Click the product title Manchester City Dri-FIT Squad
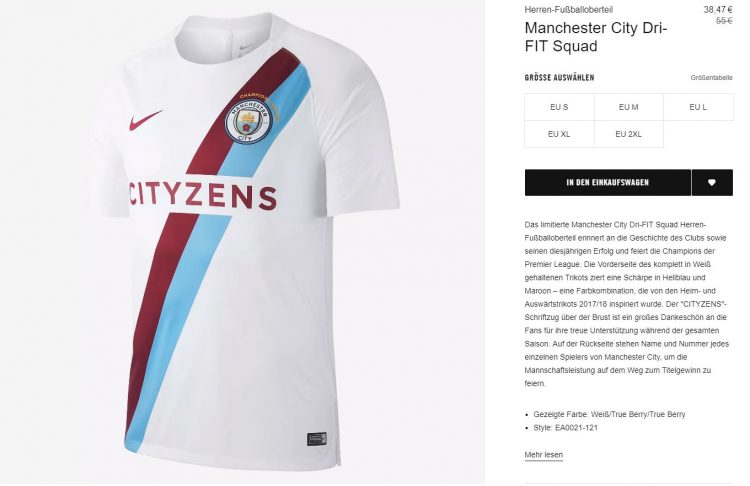750x486 pixels. coord(596,37)
